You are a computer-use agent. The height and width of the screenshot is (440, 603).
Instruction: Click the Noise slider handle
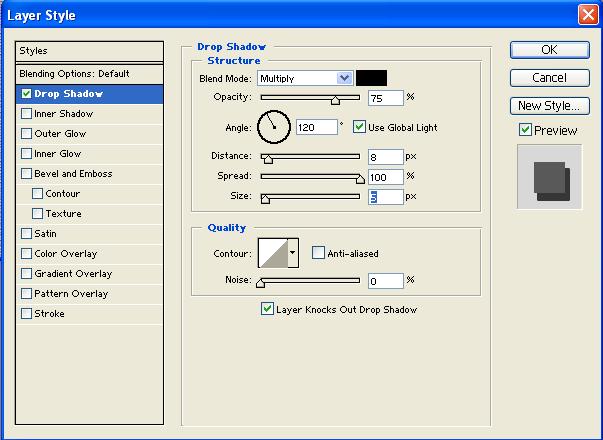point(260,283)
